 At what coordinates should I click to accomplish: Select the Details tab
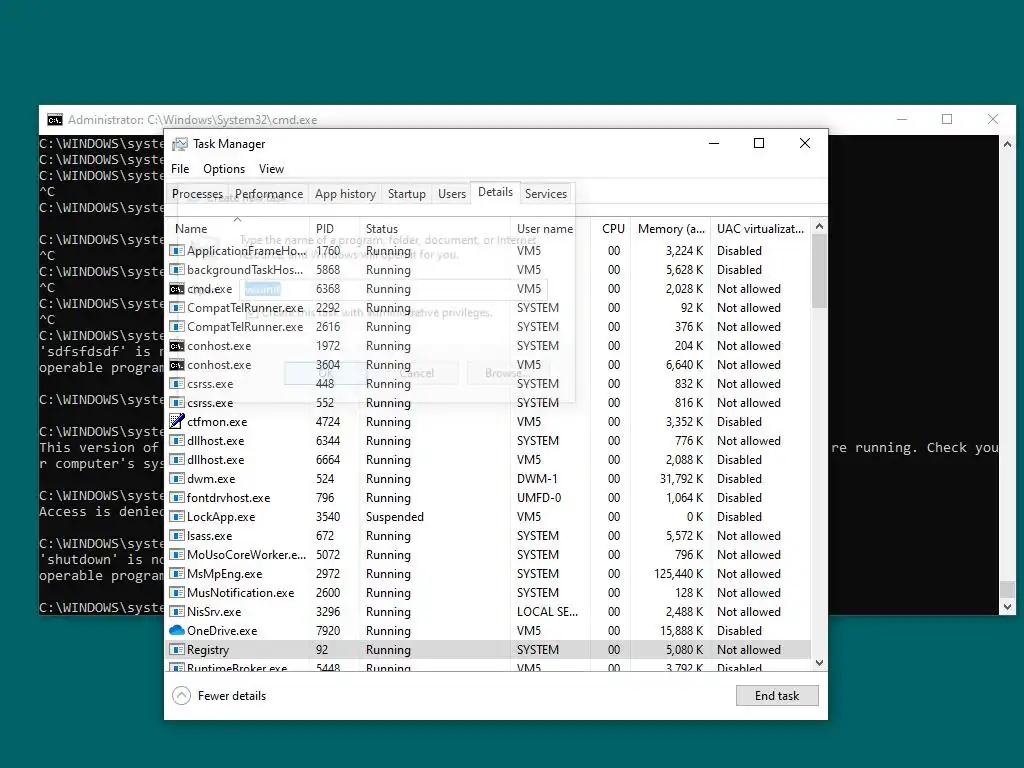tap(495, 192)
